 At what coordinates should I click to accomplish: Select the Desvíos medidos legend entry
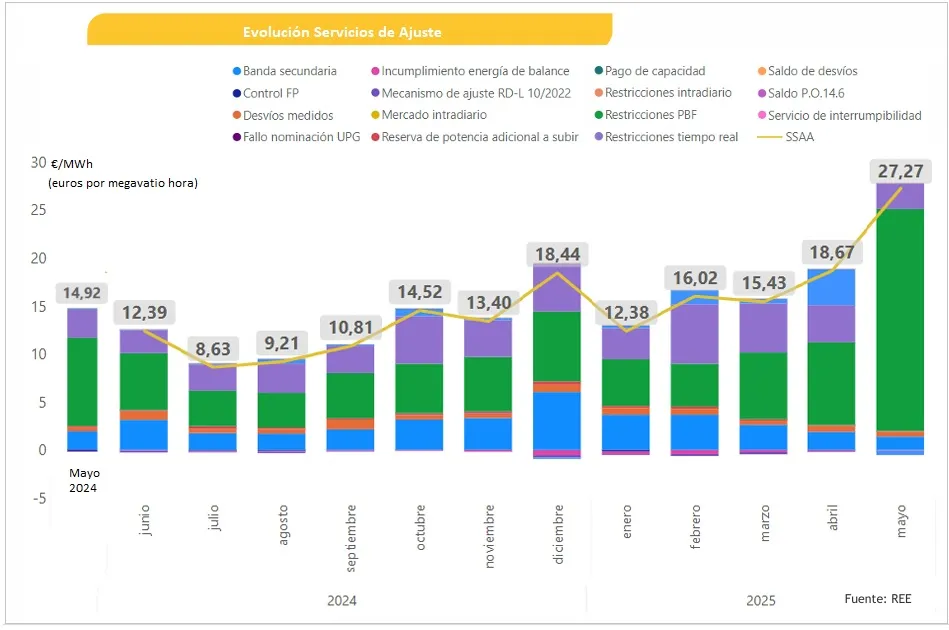tap(283, 115)
